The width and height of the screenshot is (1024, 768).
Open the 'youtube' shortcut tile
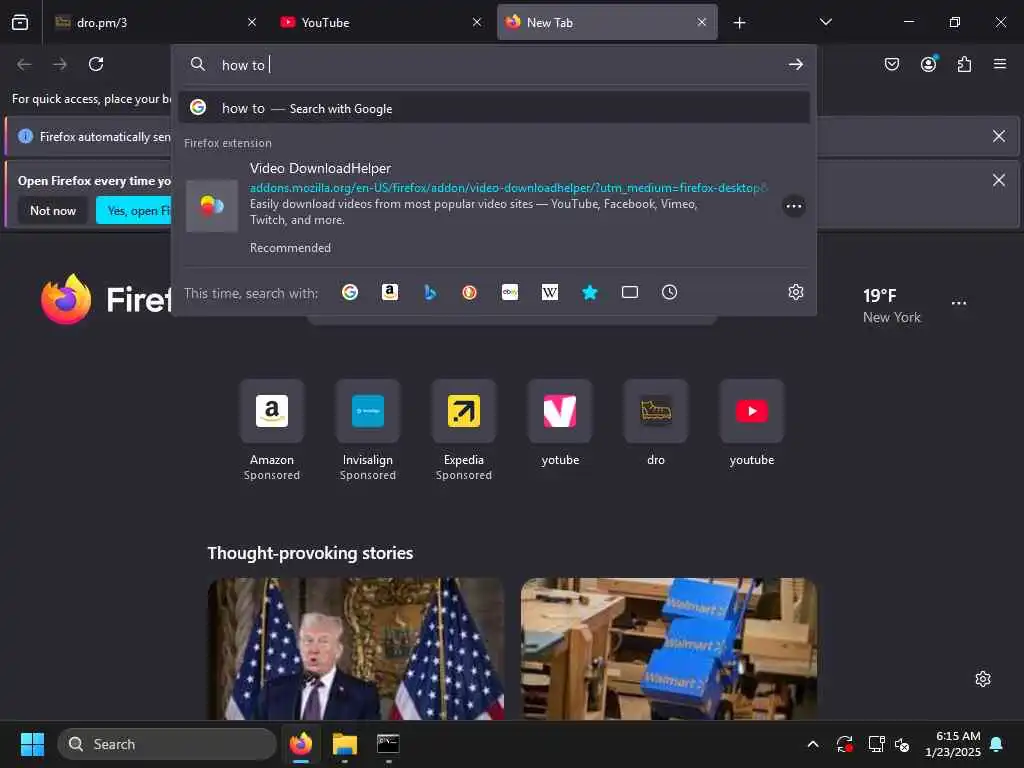pos(752,424)
